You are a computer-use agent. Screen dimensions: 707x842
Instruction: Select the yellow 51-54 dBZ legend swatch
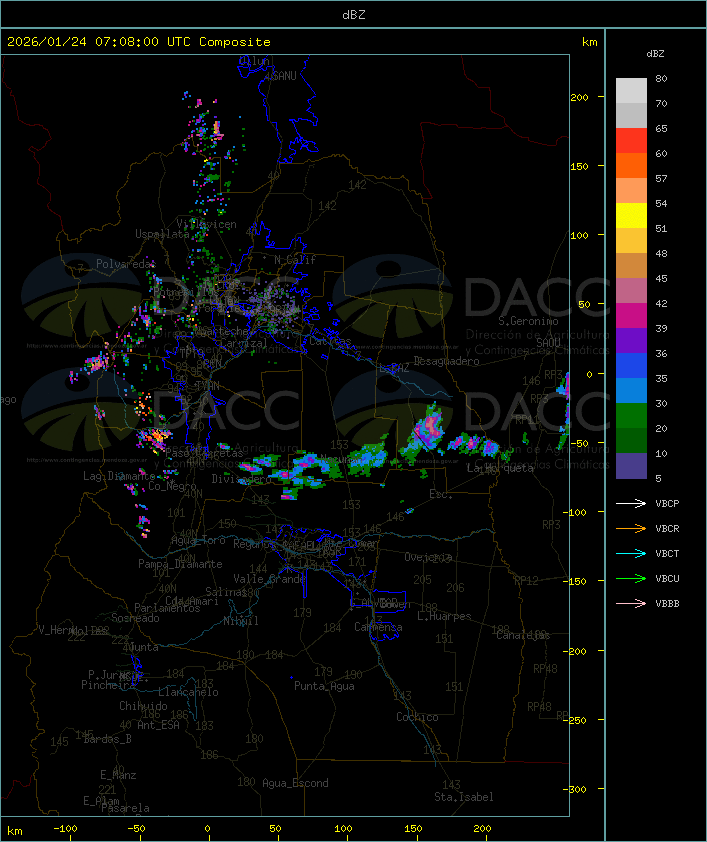point(631,216)
